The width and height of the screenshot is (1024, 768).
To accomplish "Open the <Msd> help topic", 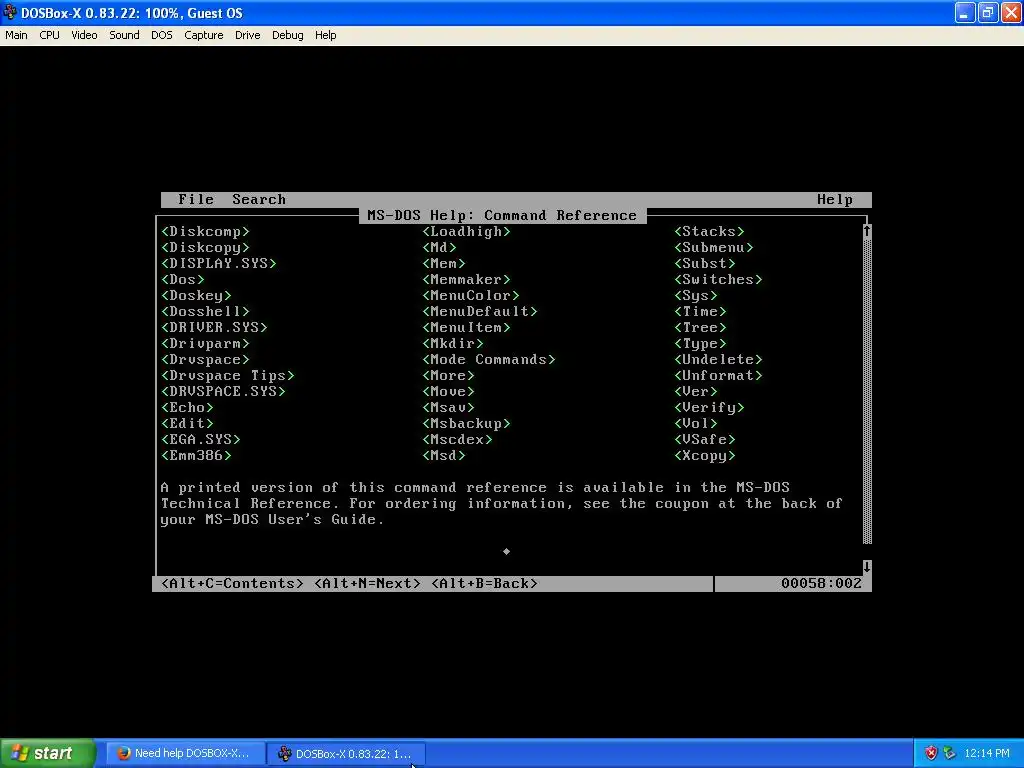I will 444,455.
